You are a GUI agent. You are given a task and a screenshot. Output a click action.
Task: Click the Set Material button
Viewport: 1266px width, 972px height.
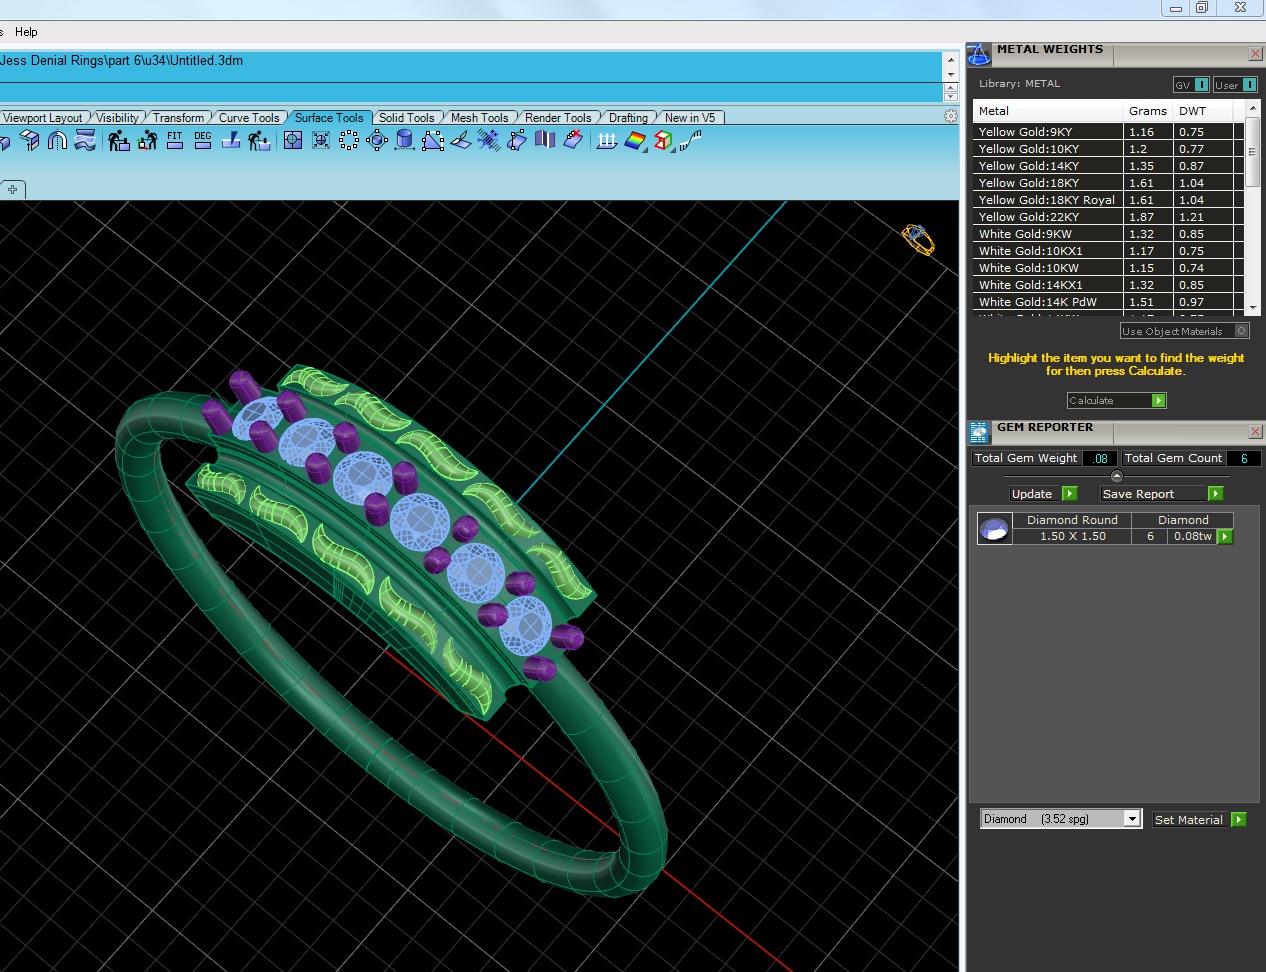pyautogui.click(x=1199, y=819)
